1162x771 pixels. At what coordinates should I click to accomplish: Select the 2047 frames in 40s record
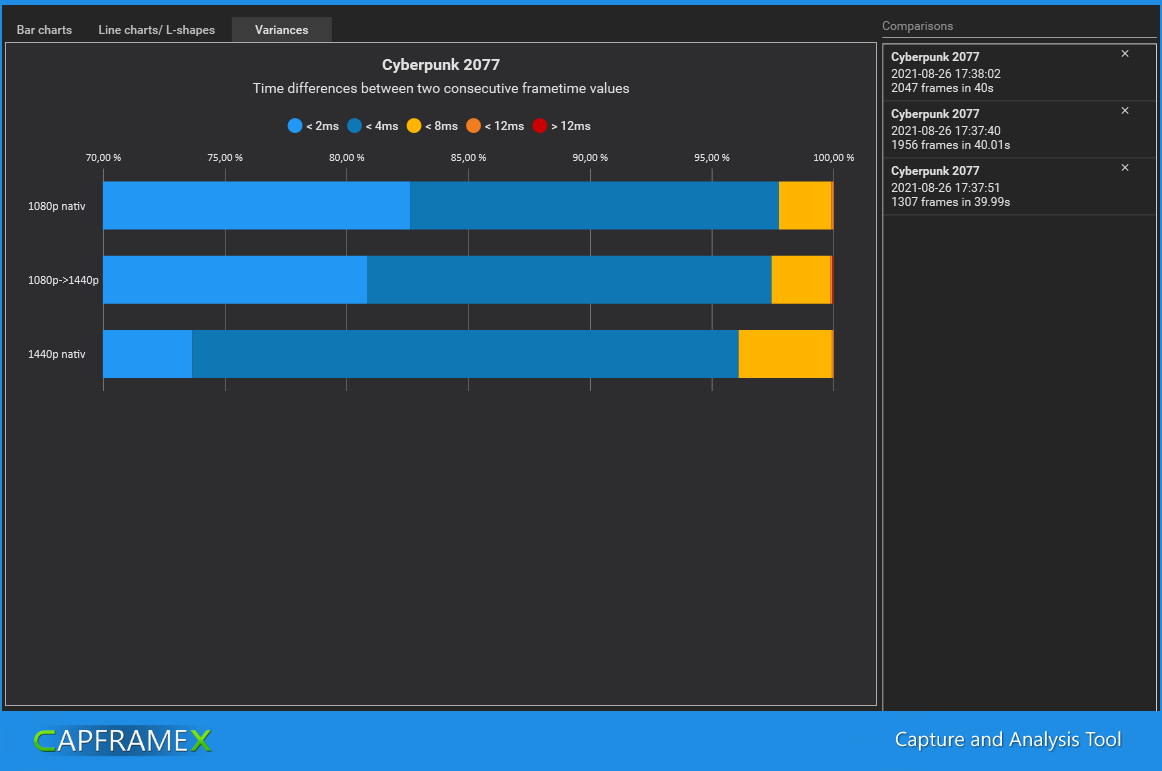click(x=1019, y=73)
